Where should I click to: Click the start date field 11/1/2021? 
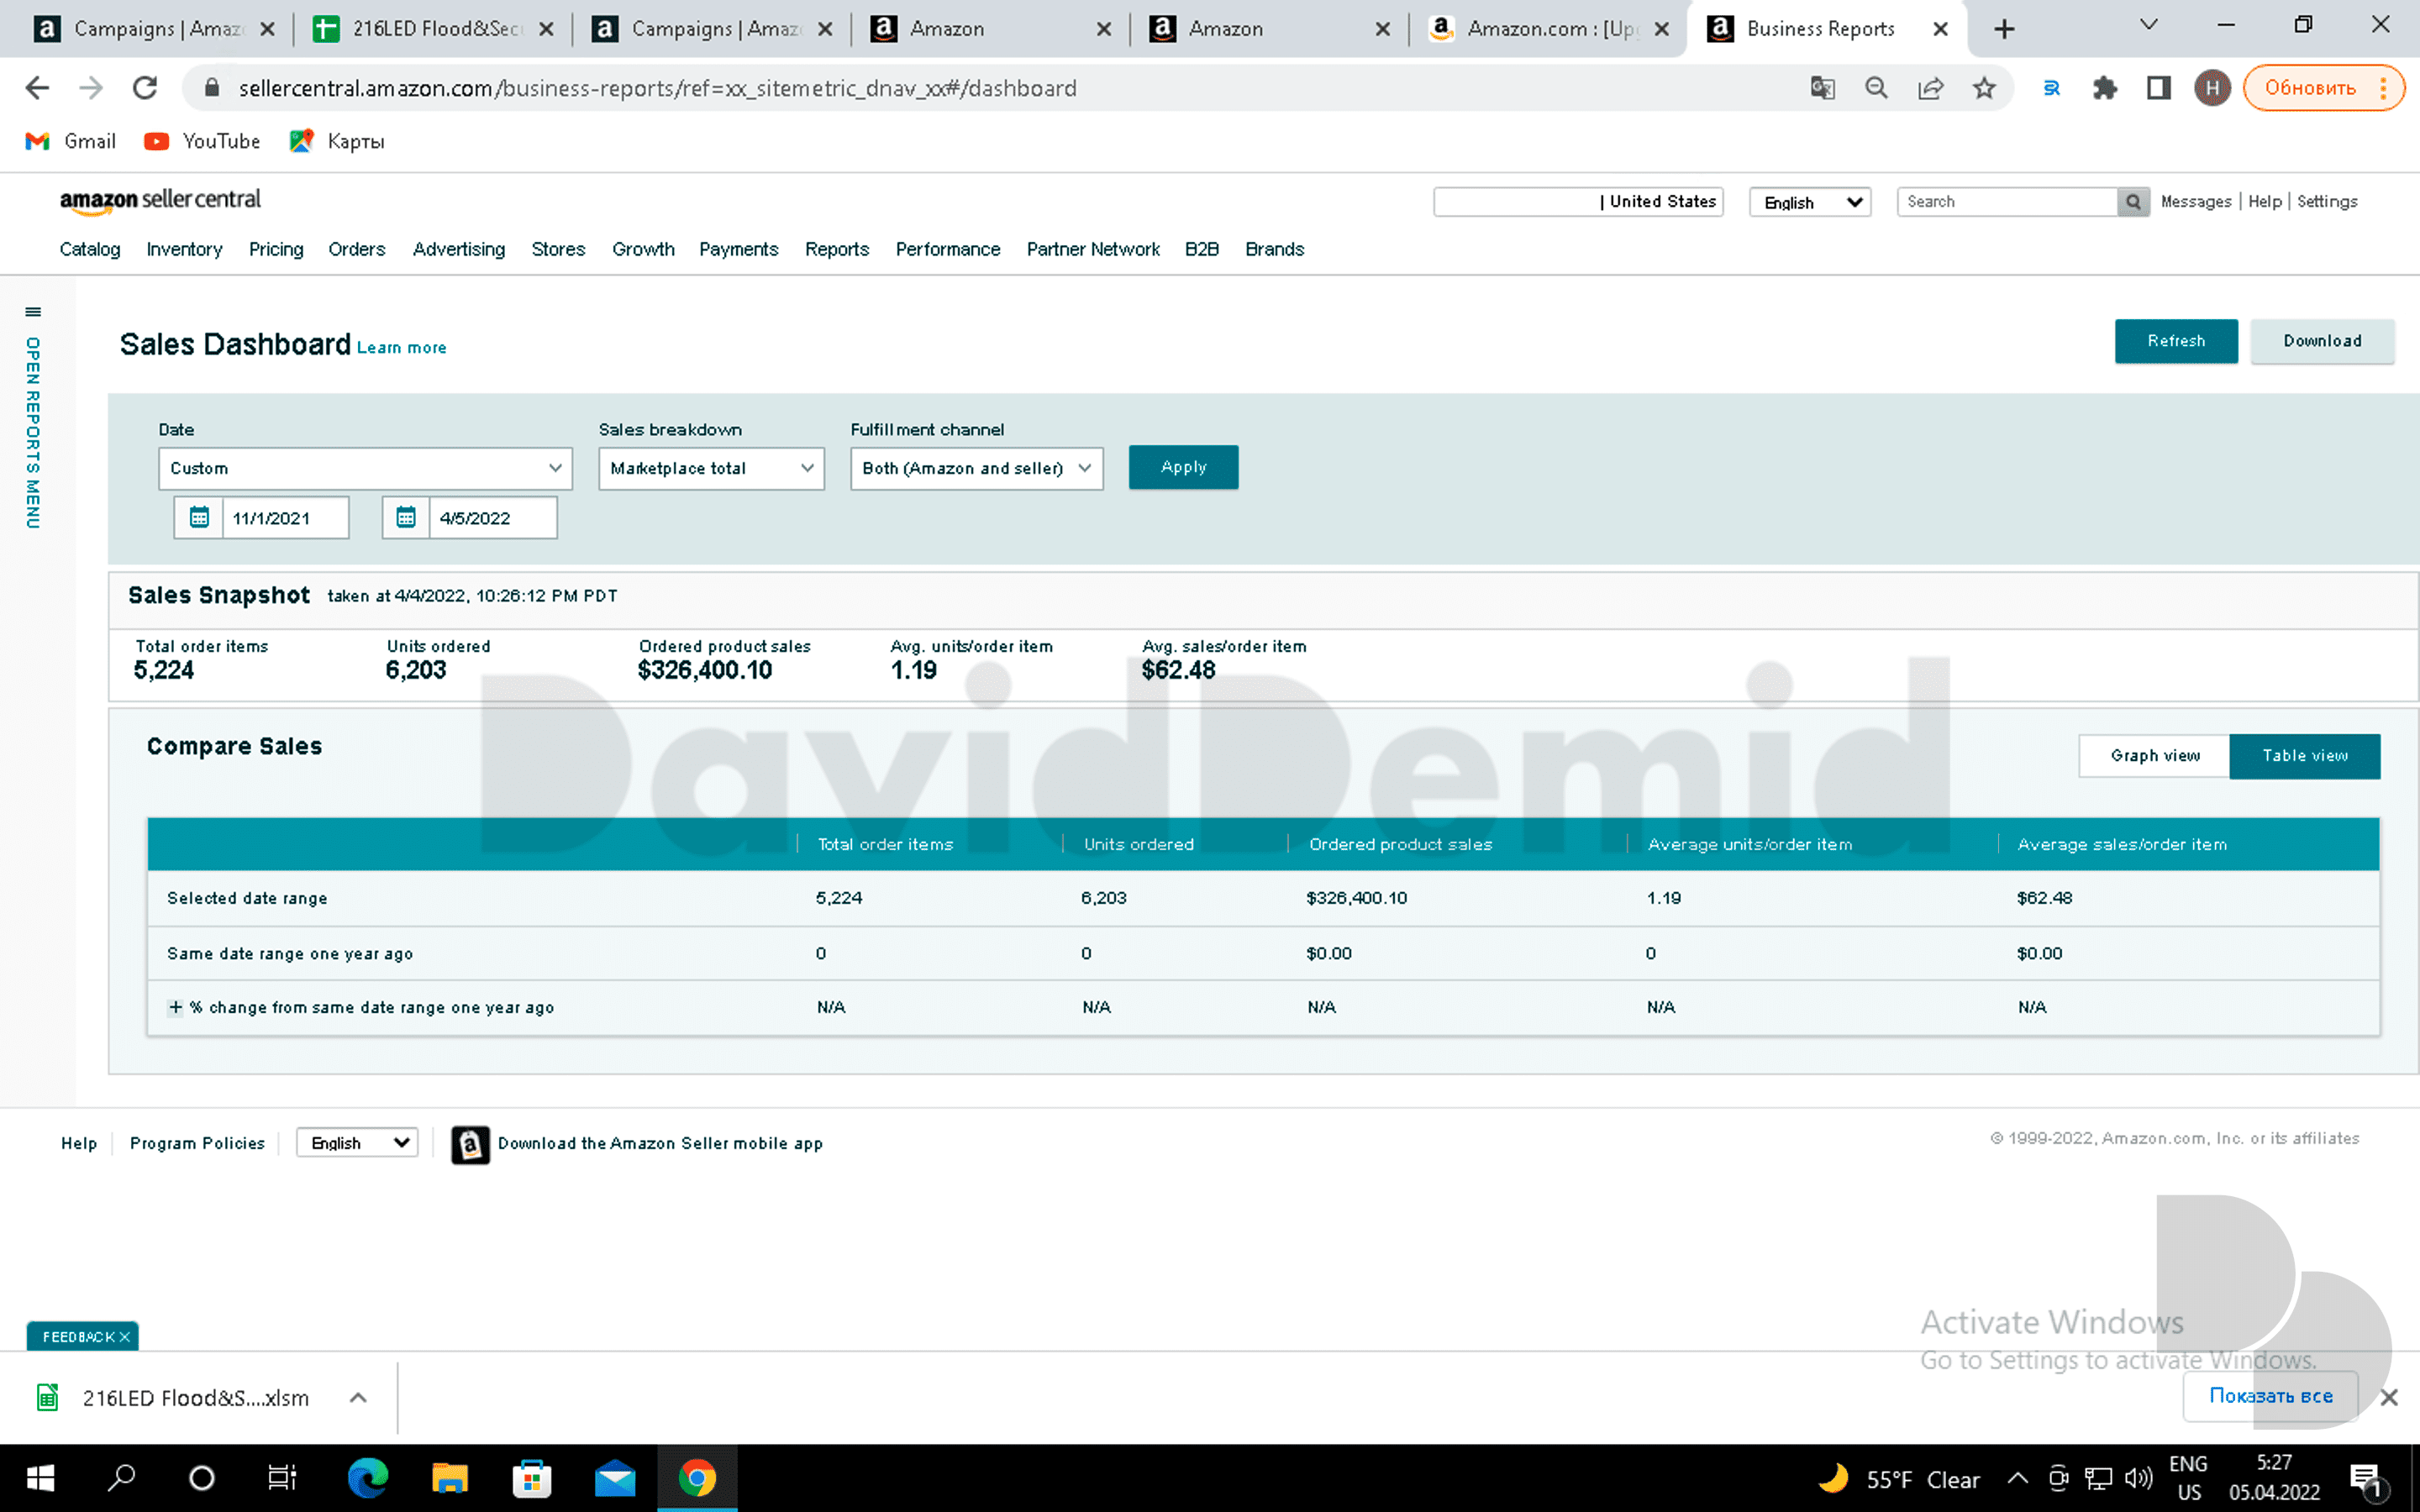pyautogui.click(x=285, y=518)
